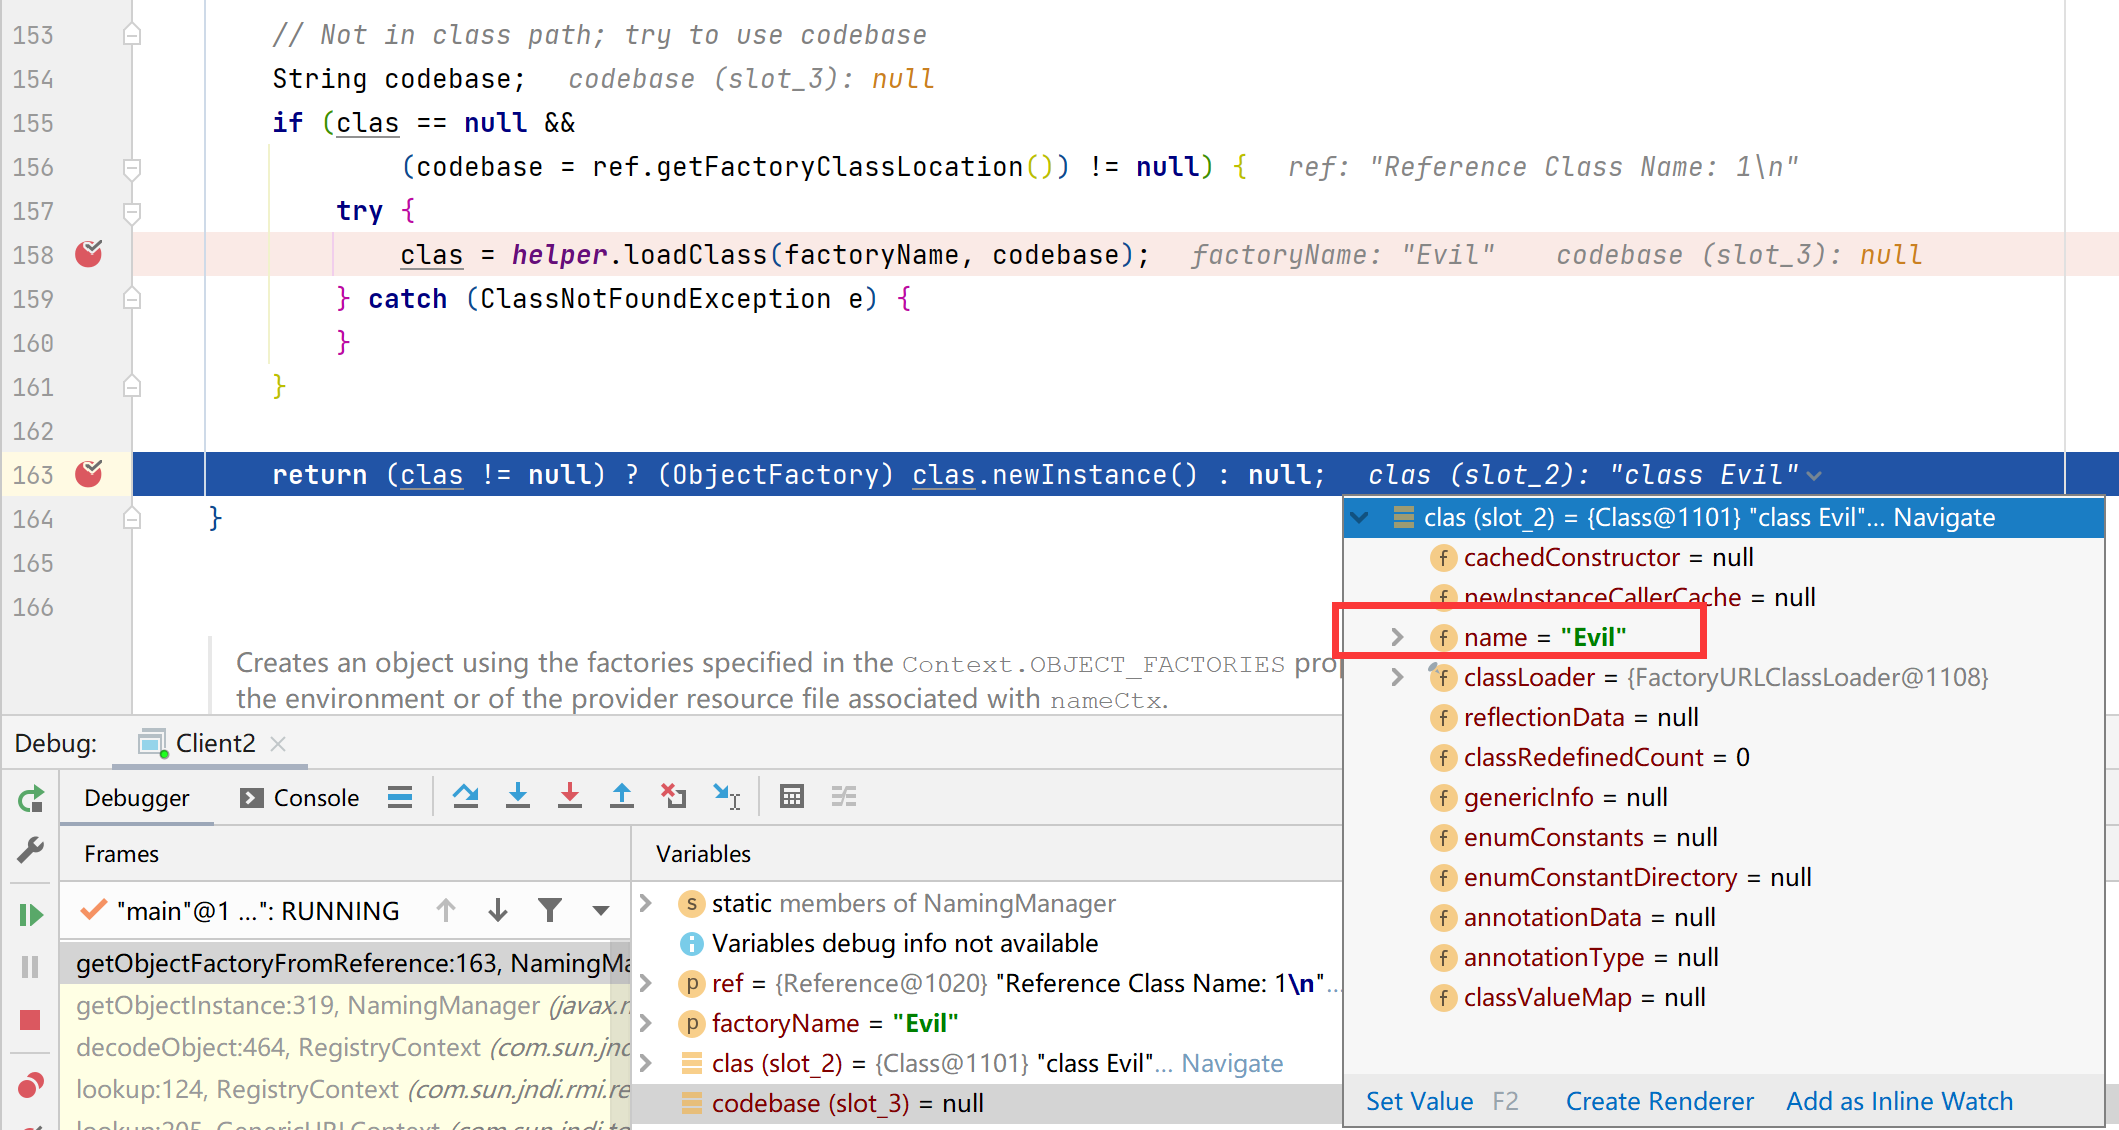Pause the program execution
The width and height of the screenshot is (2119, 1130).
31,967
